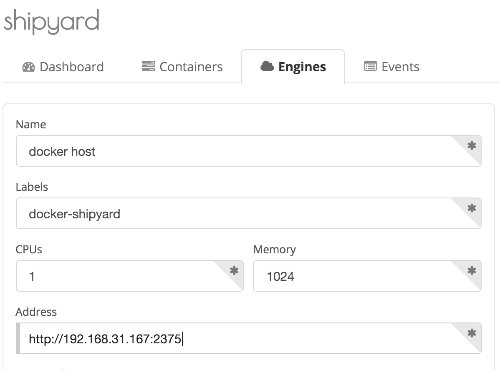
Task: Switch to the Containers tab
Action: click(x=182, y=67)
